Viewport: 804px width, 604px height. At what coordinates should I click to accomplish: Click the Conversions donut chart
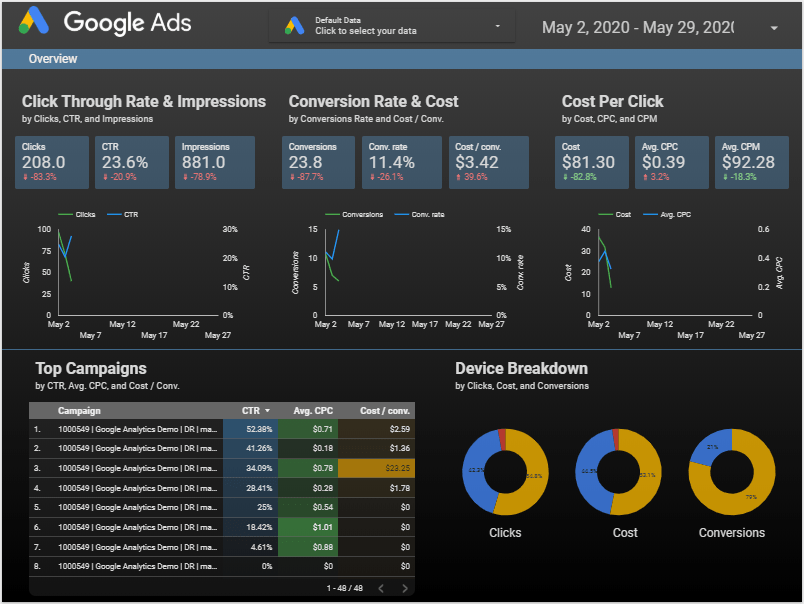(732, 472)
